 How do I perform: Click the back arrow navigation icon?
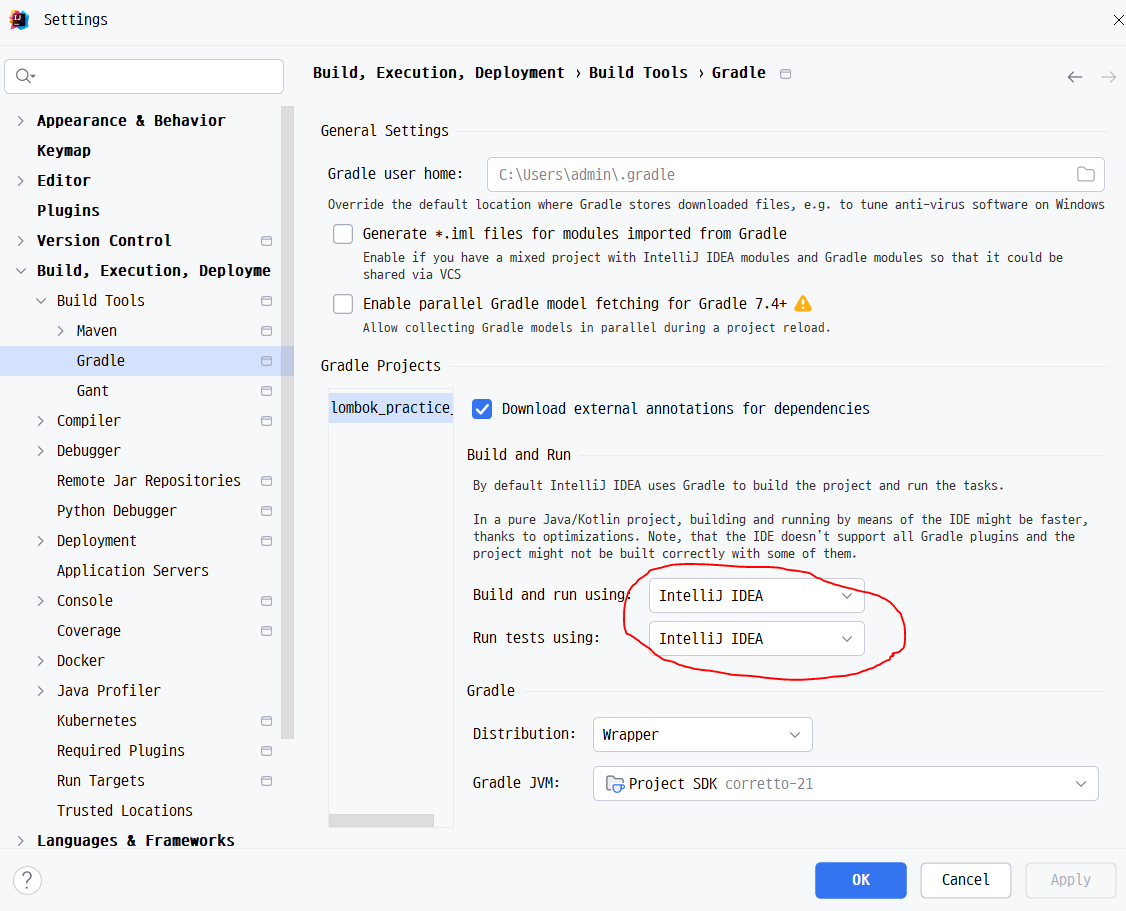tap(1074, 77)
